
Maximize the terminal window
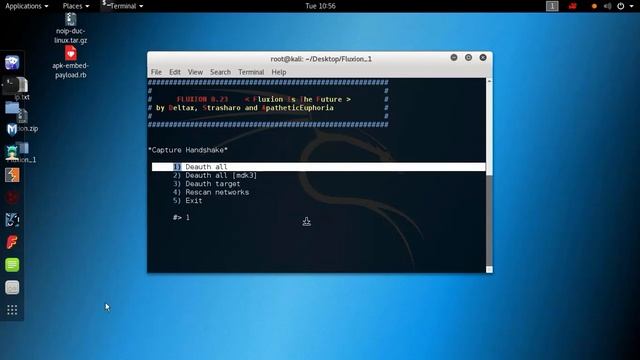469,58
